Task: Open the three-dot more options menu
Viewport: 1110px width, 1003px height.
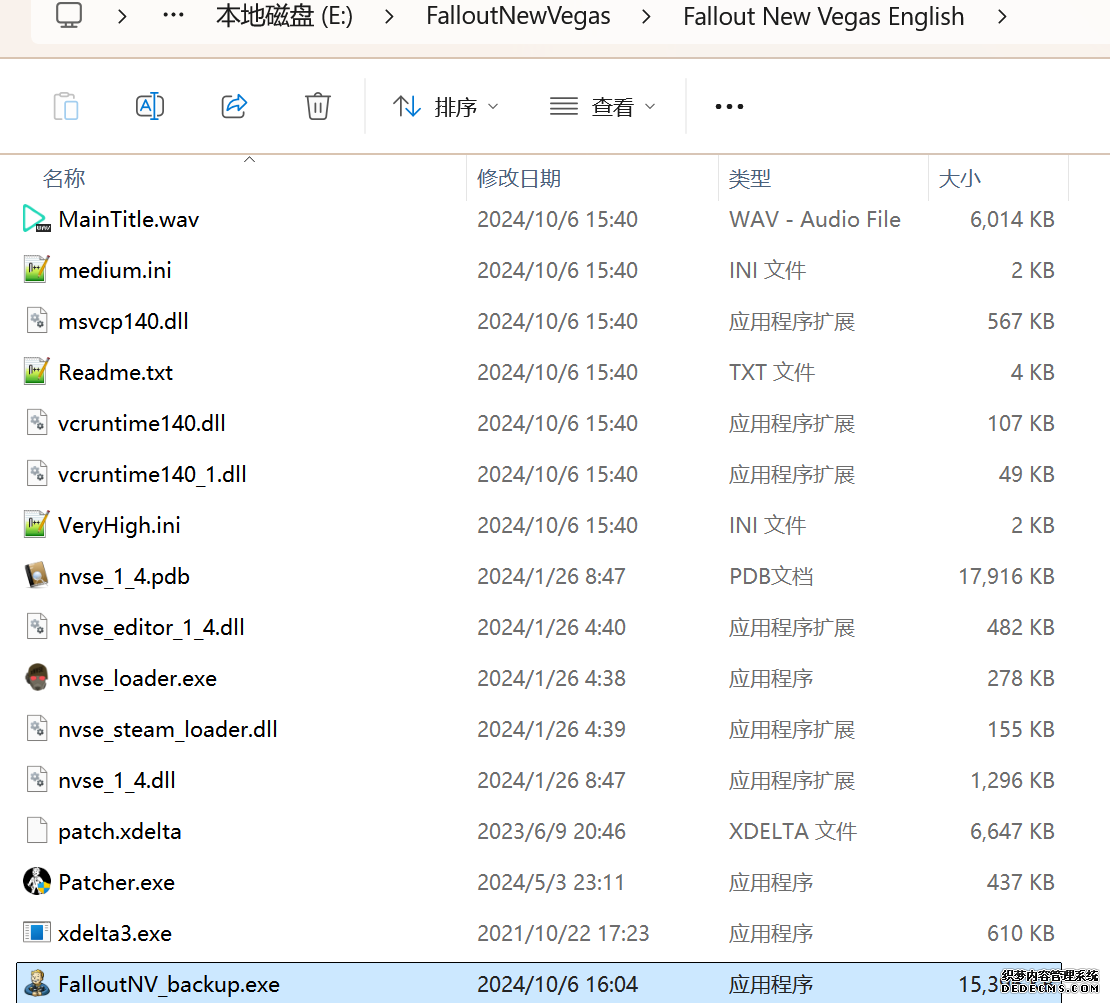Action: [729, 107]
